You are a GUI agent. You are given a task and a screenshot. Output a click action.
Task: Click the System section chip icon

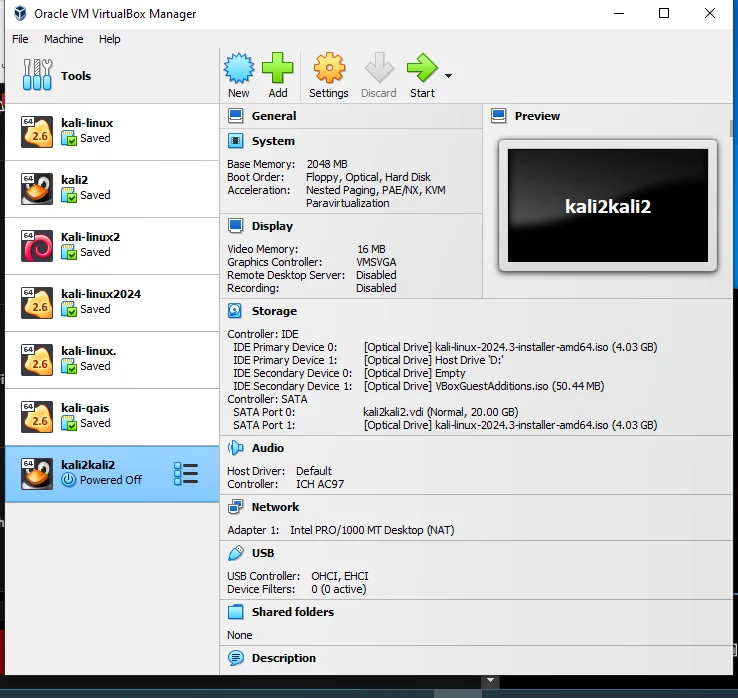(235, 141)
